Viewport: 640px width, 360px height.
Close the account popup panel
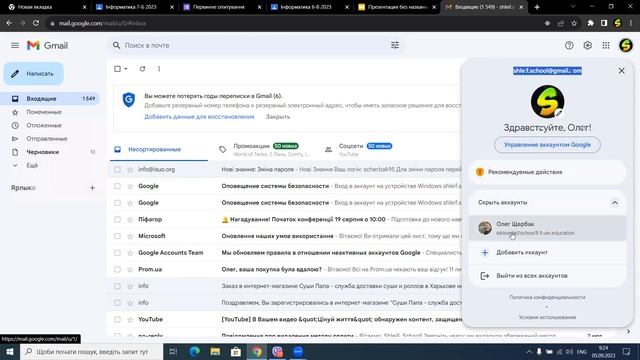[x=621, y=71]
